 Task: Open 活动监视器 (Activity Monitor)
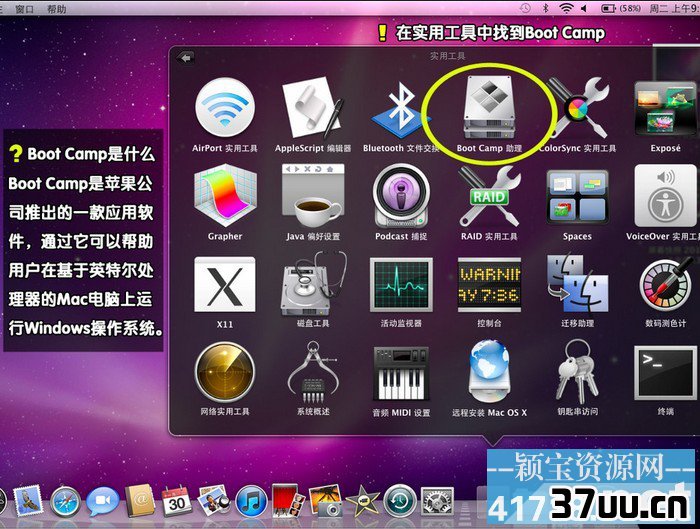tap(400, 284)
